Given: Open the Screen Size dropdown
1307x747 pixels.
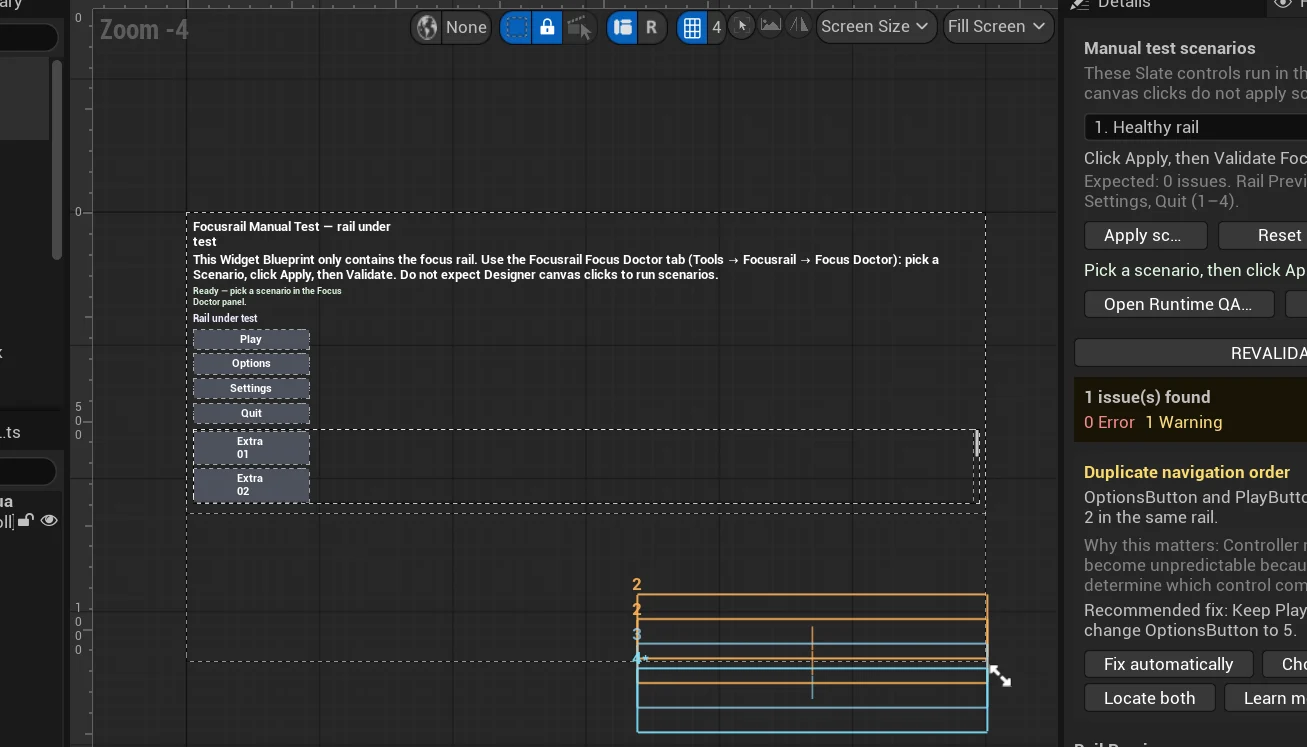Looking at the screenshot, I should point(875,26).
